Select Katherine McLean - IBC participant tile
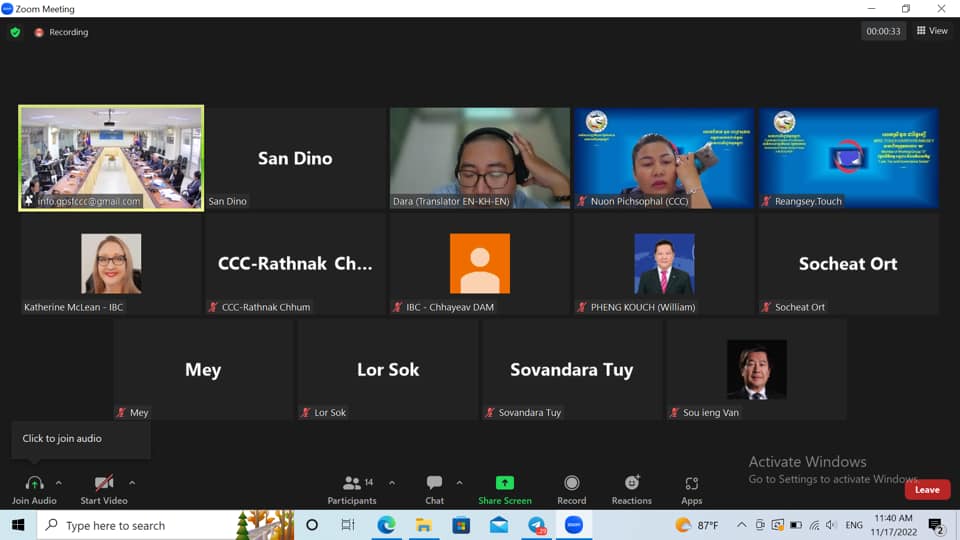Viewport: 960px width, 540px height. 111,264
